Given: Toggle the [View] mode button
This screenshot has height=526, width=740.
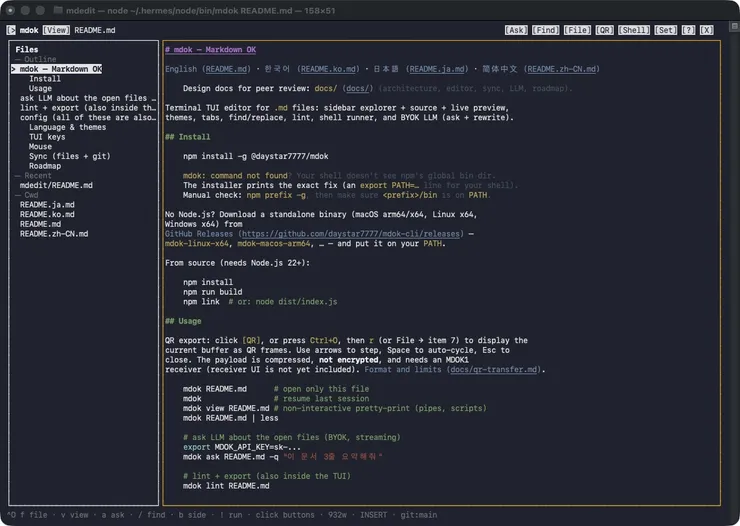Looking at the screenshot, I should coord(56,30).
